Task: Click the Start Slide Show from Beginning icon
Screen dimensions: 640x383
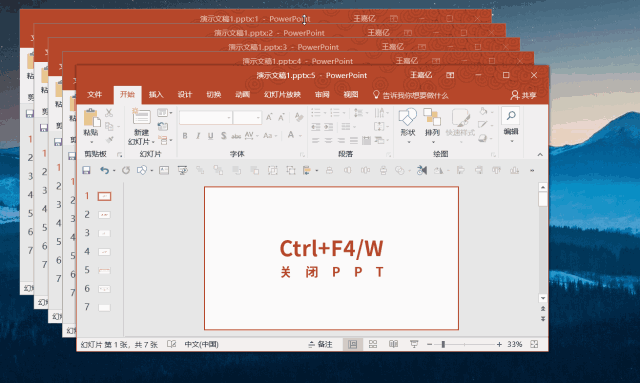Action: (x=182, y=170)
